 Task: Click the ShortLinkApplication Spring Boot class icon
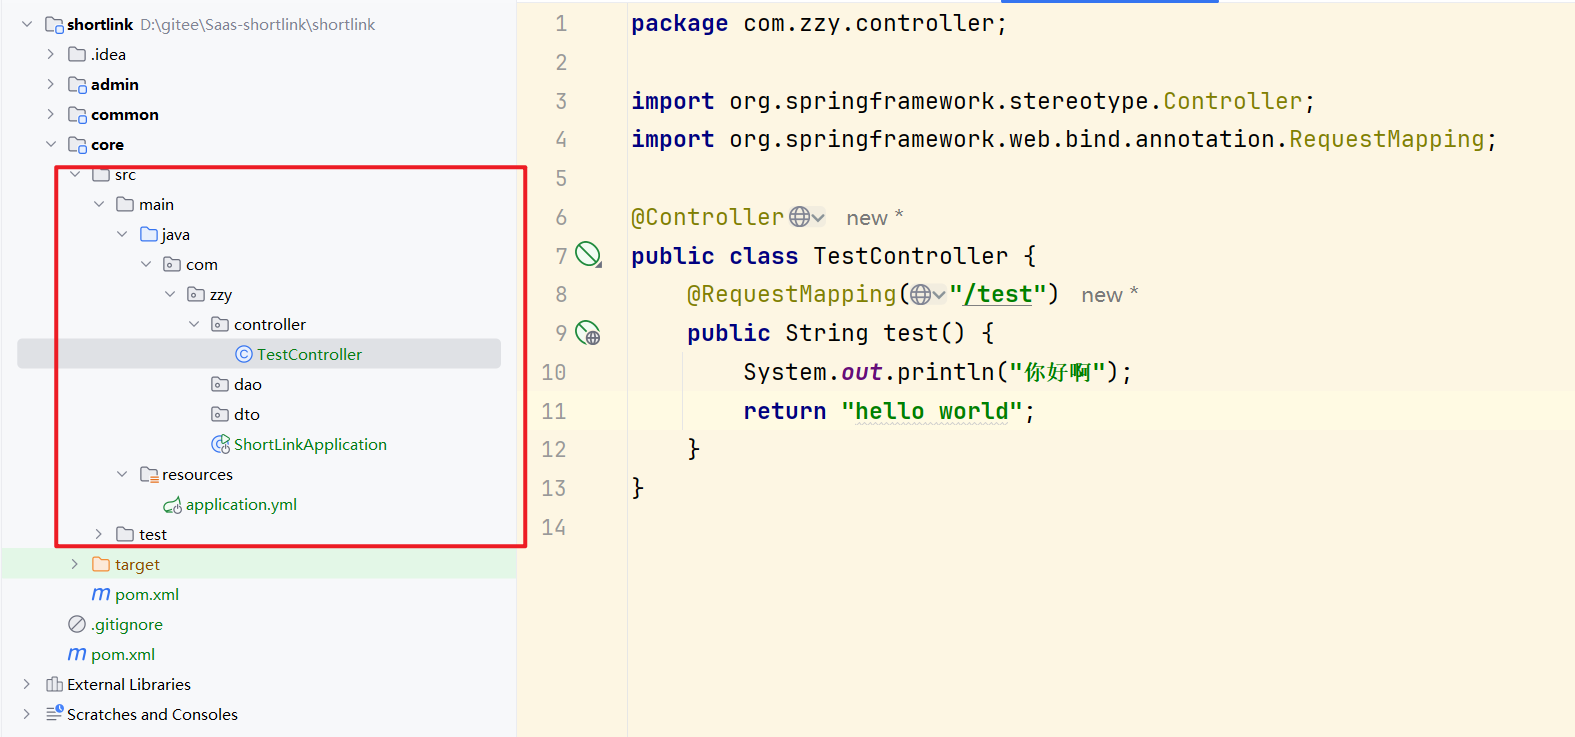tap(221, 444)
